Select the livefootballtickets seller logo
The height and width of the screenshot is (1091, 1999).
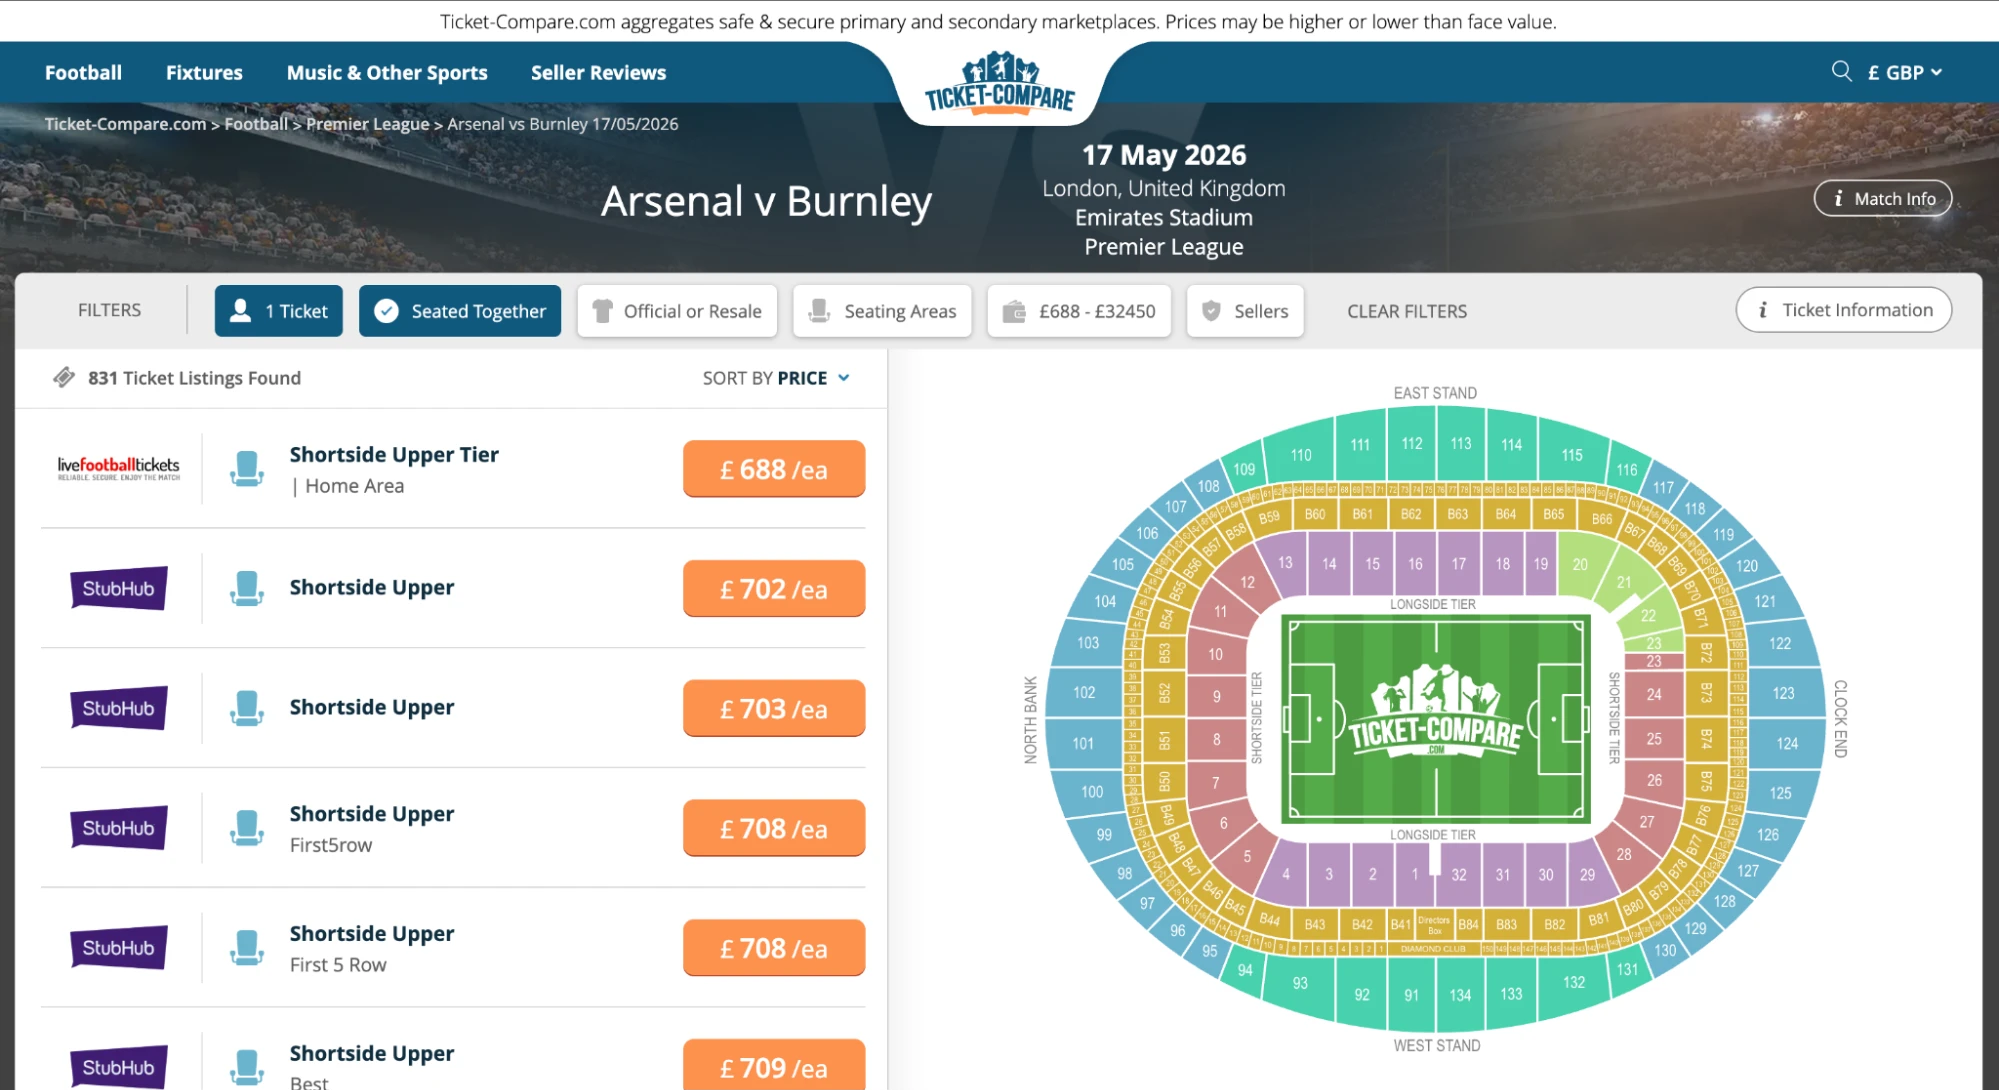coord(118,467)
